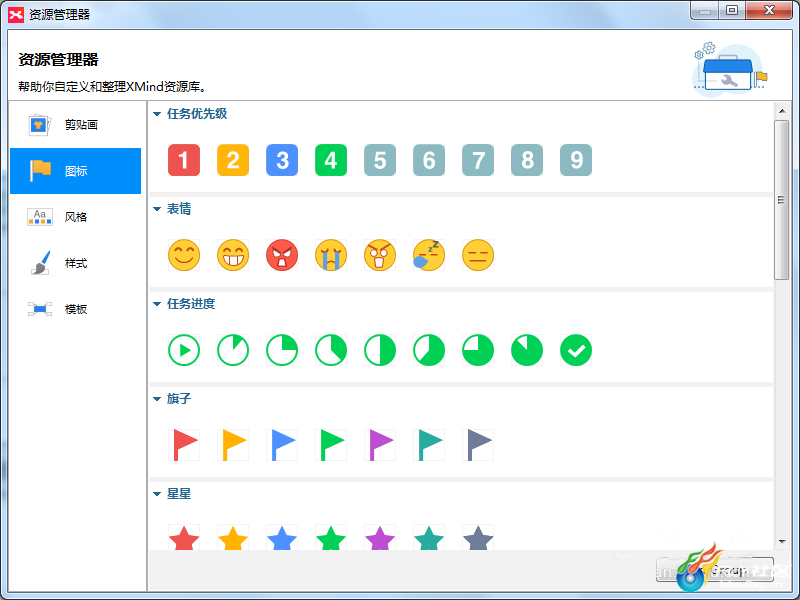Select the red flag marker
This screenshot has height=600, width=800.
coord(184,445)
